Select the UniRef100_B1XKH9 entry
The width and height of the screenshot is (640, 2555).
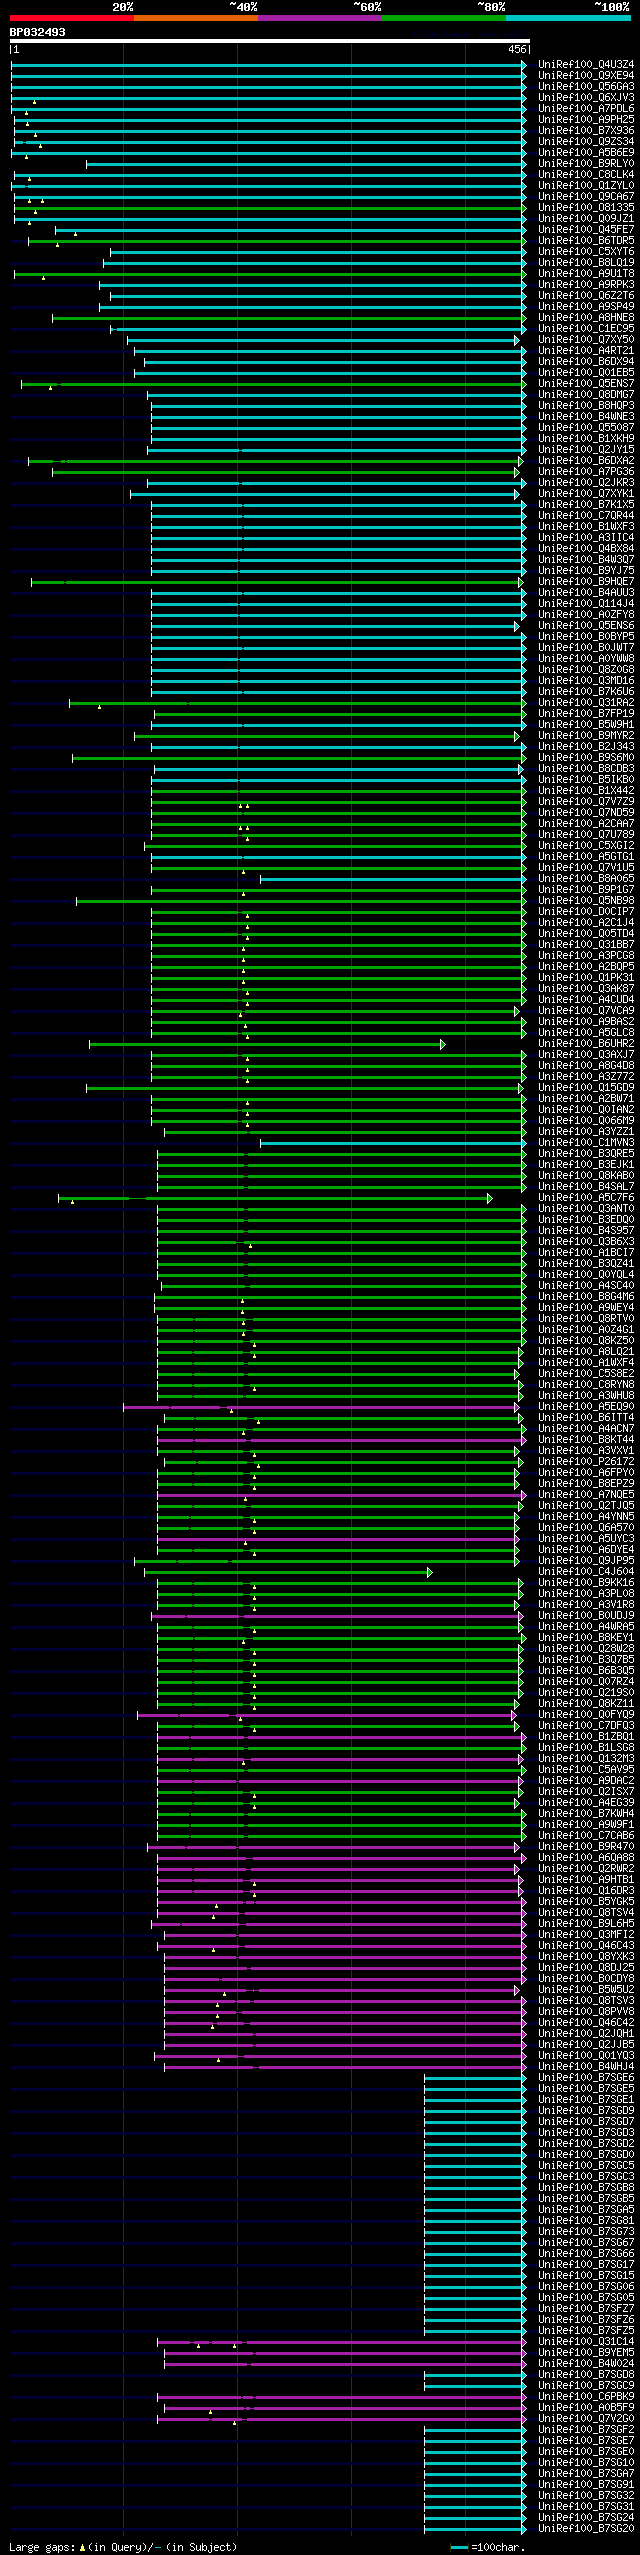pyautogui.click(x=586, y=439)
